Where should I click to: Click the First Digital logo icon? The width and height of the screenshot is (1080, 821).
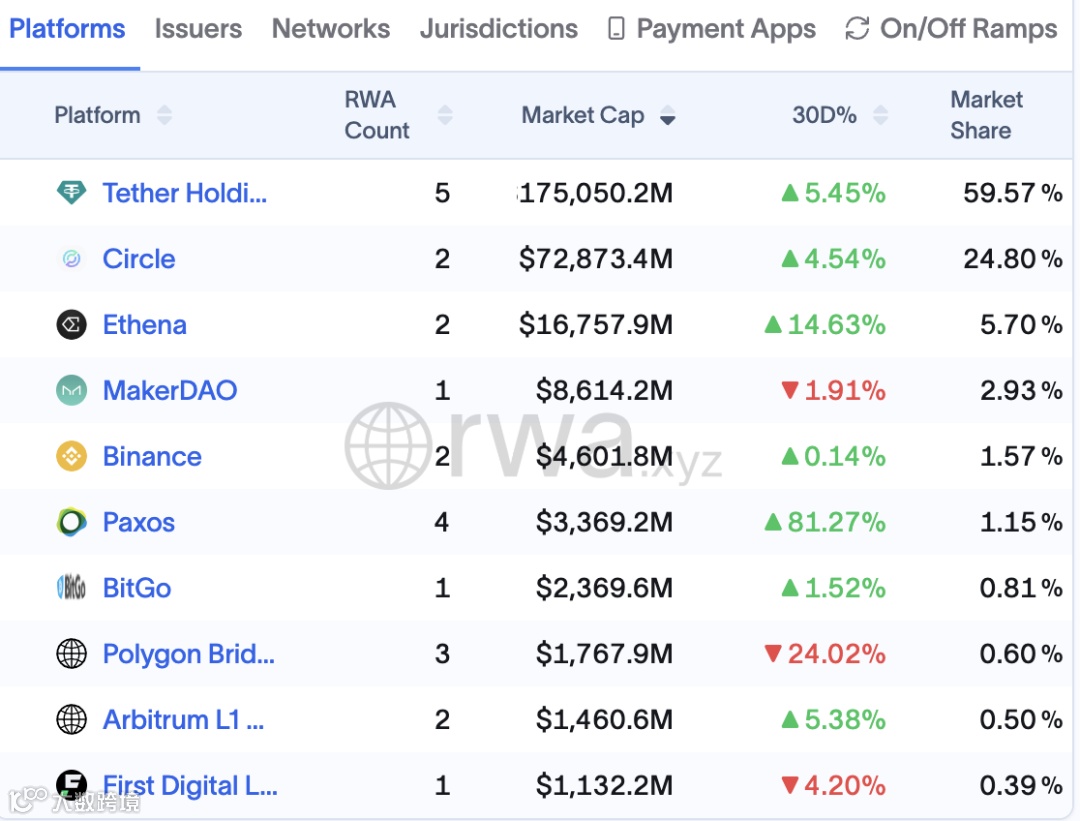click(x=72, y=784)
